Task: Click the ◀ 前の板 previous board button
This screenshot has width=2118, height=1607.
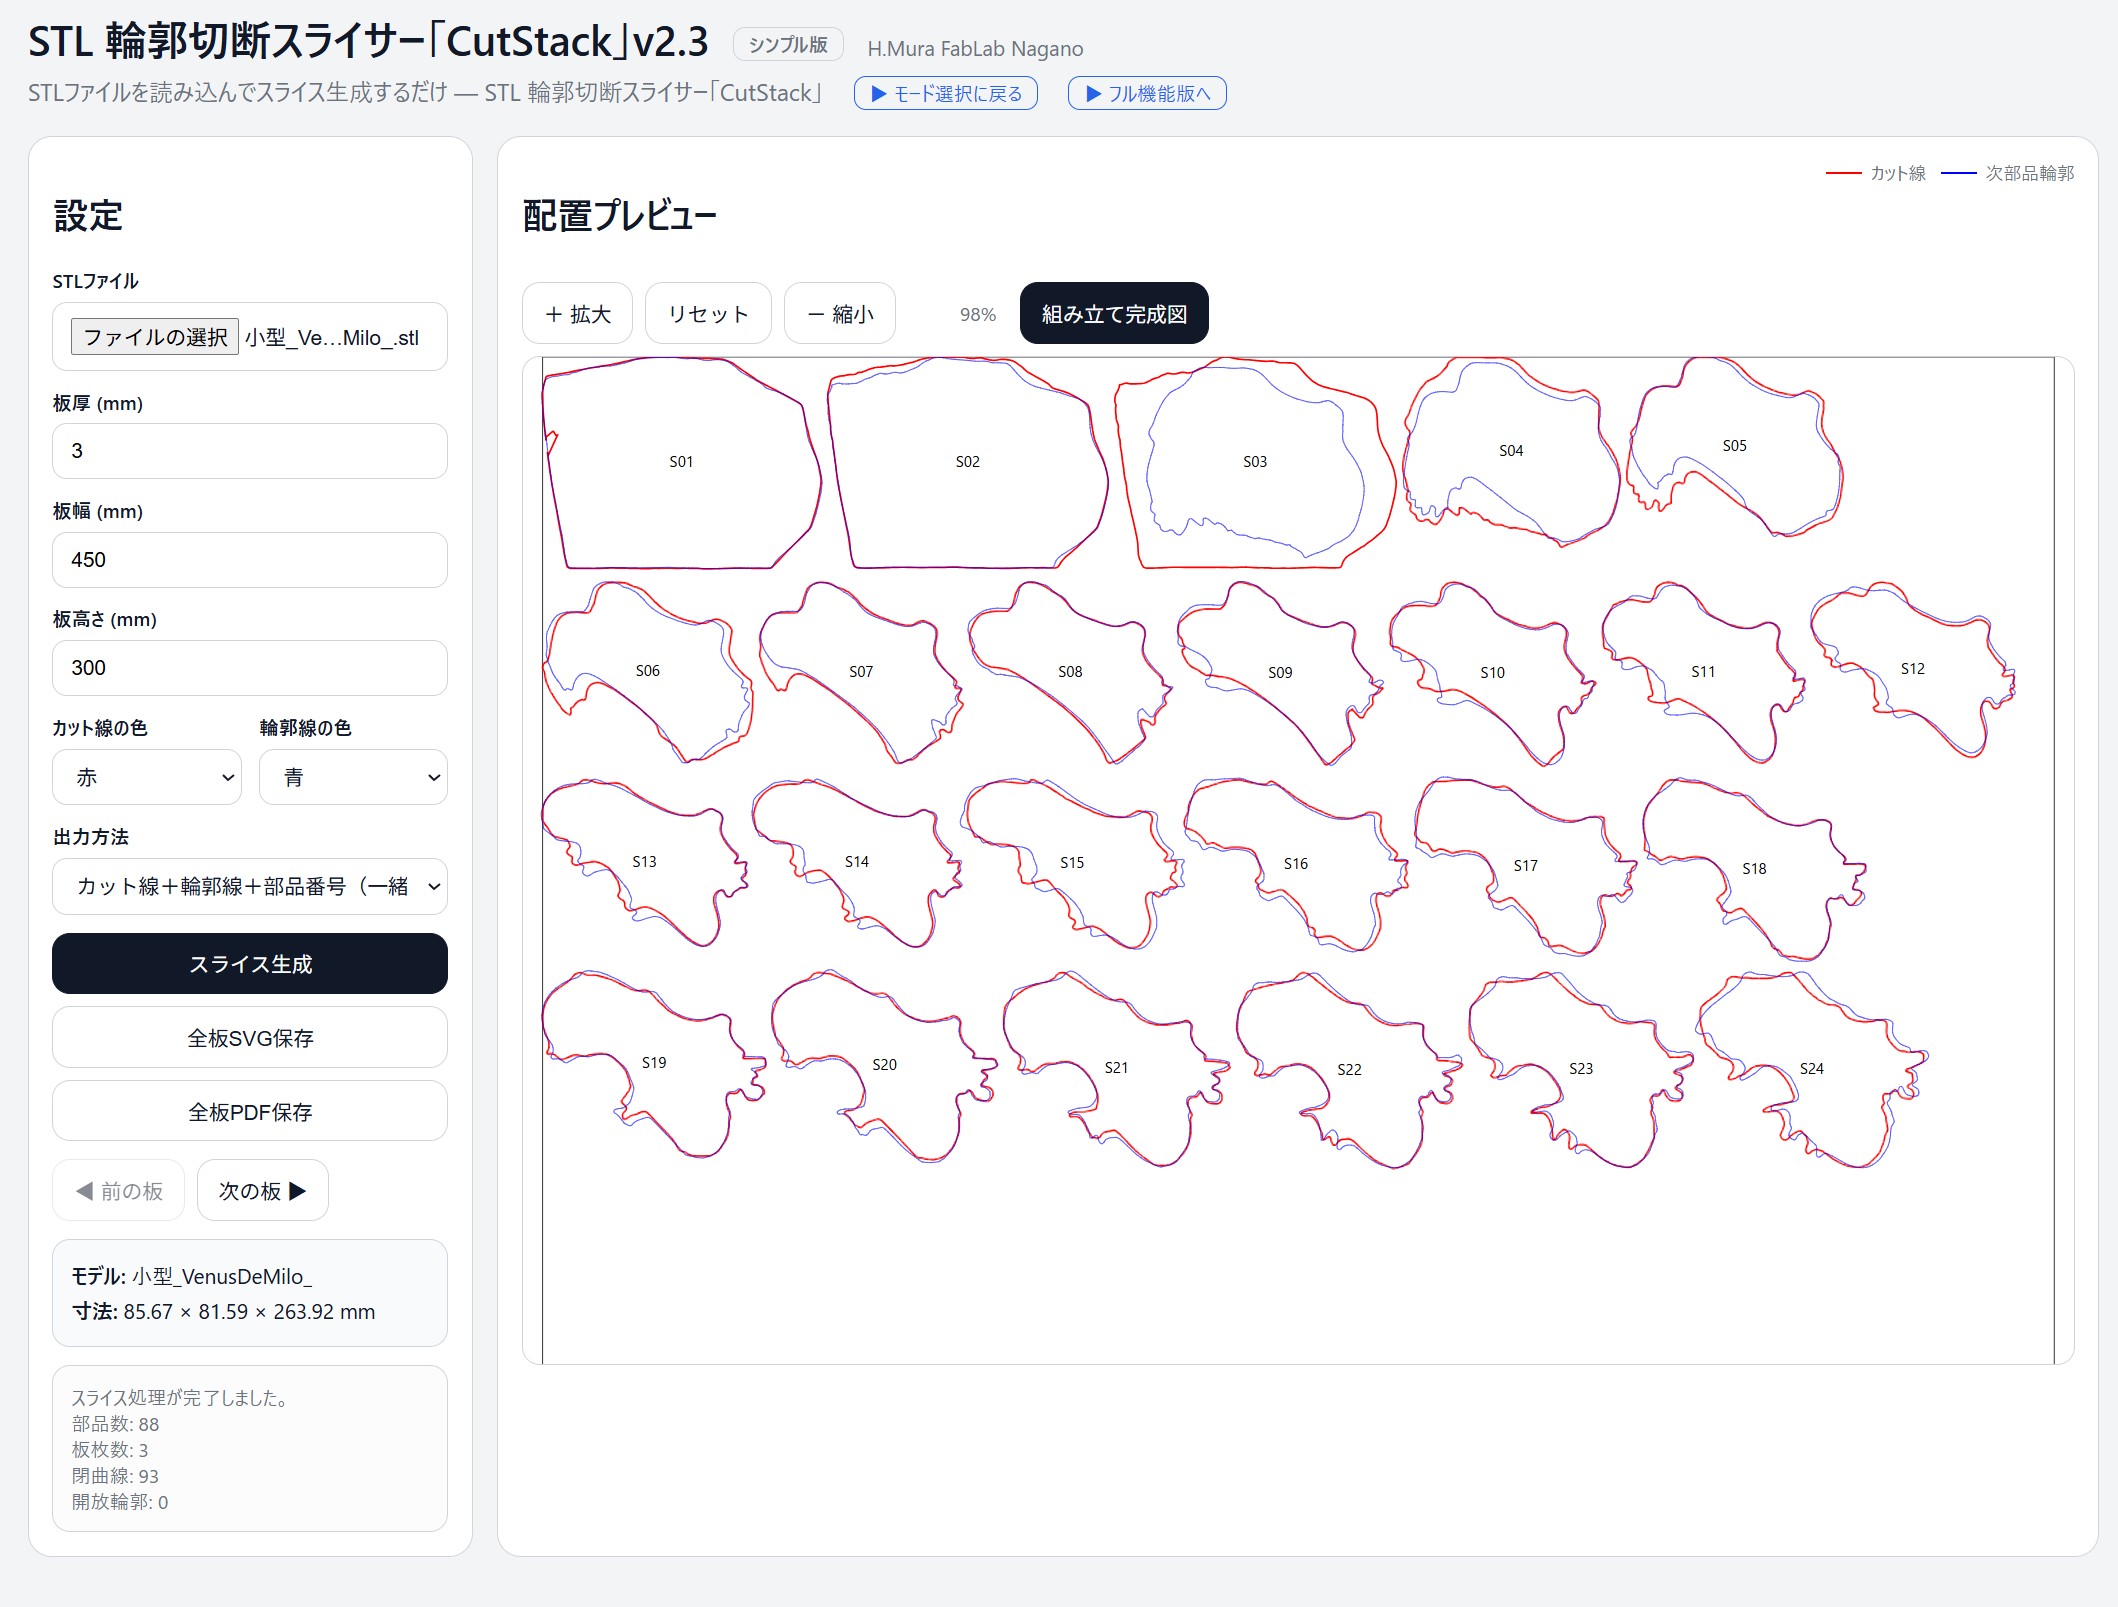Action: coord(119,1191)
